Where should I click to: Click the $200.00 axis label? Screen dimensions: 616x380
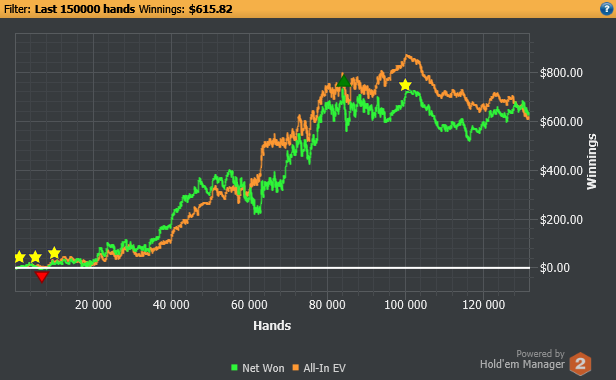click(561, 220)
